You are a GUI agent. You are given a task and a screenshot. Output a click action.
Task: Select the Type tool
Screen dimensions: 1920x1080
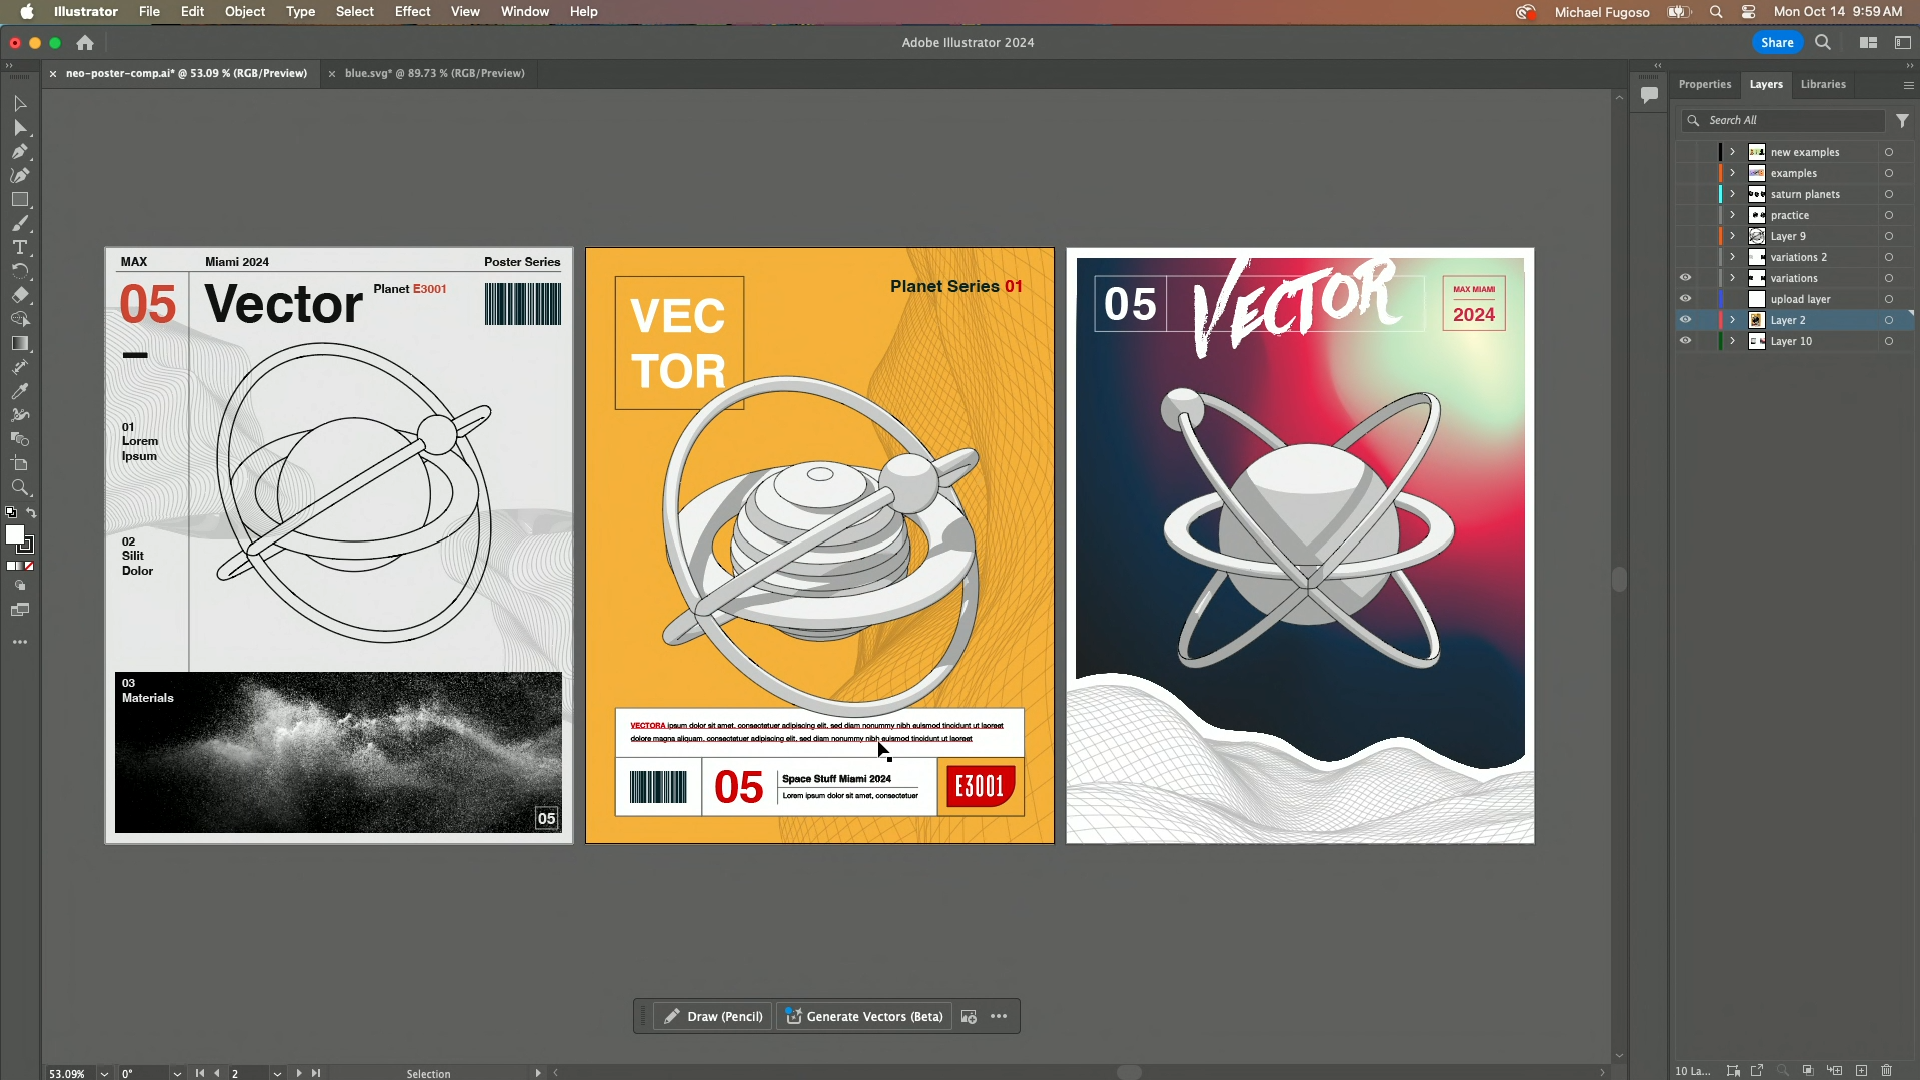[20, 246]
